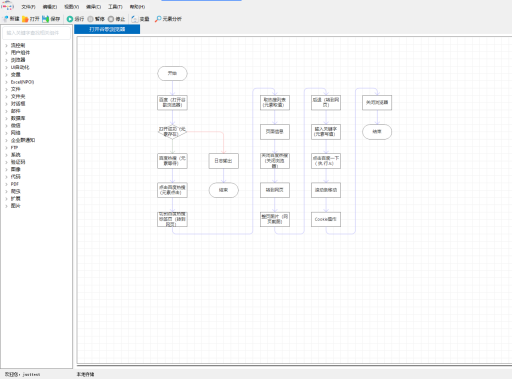
Task: Open 元素分析 magnifier icon
Action: coord(158,19)
